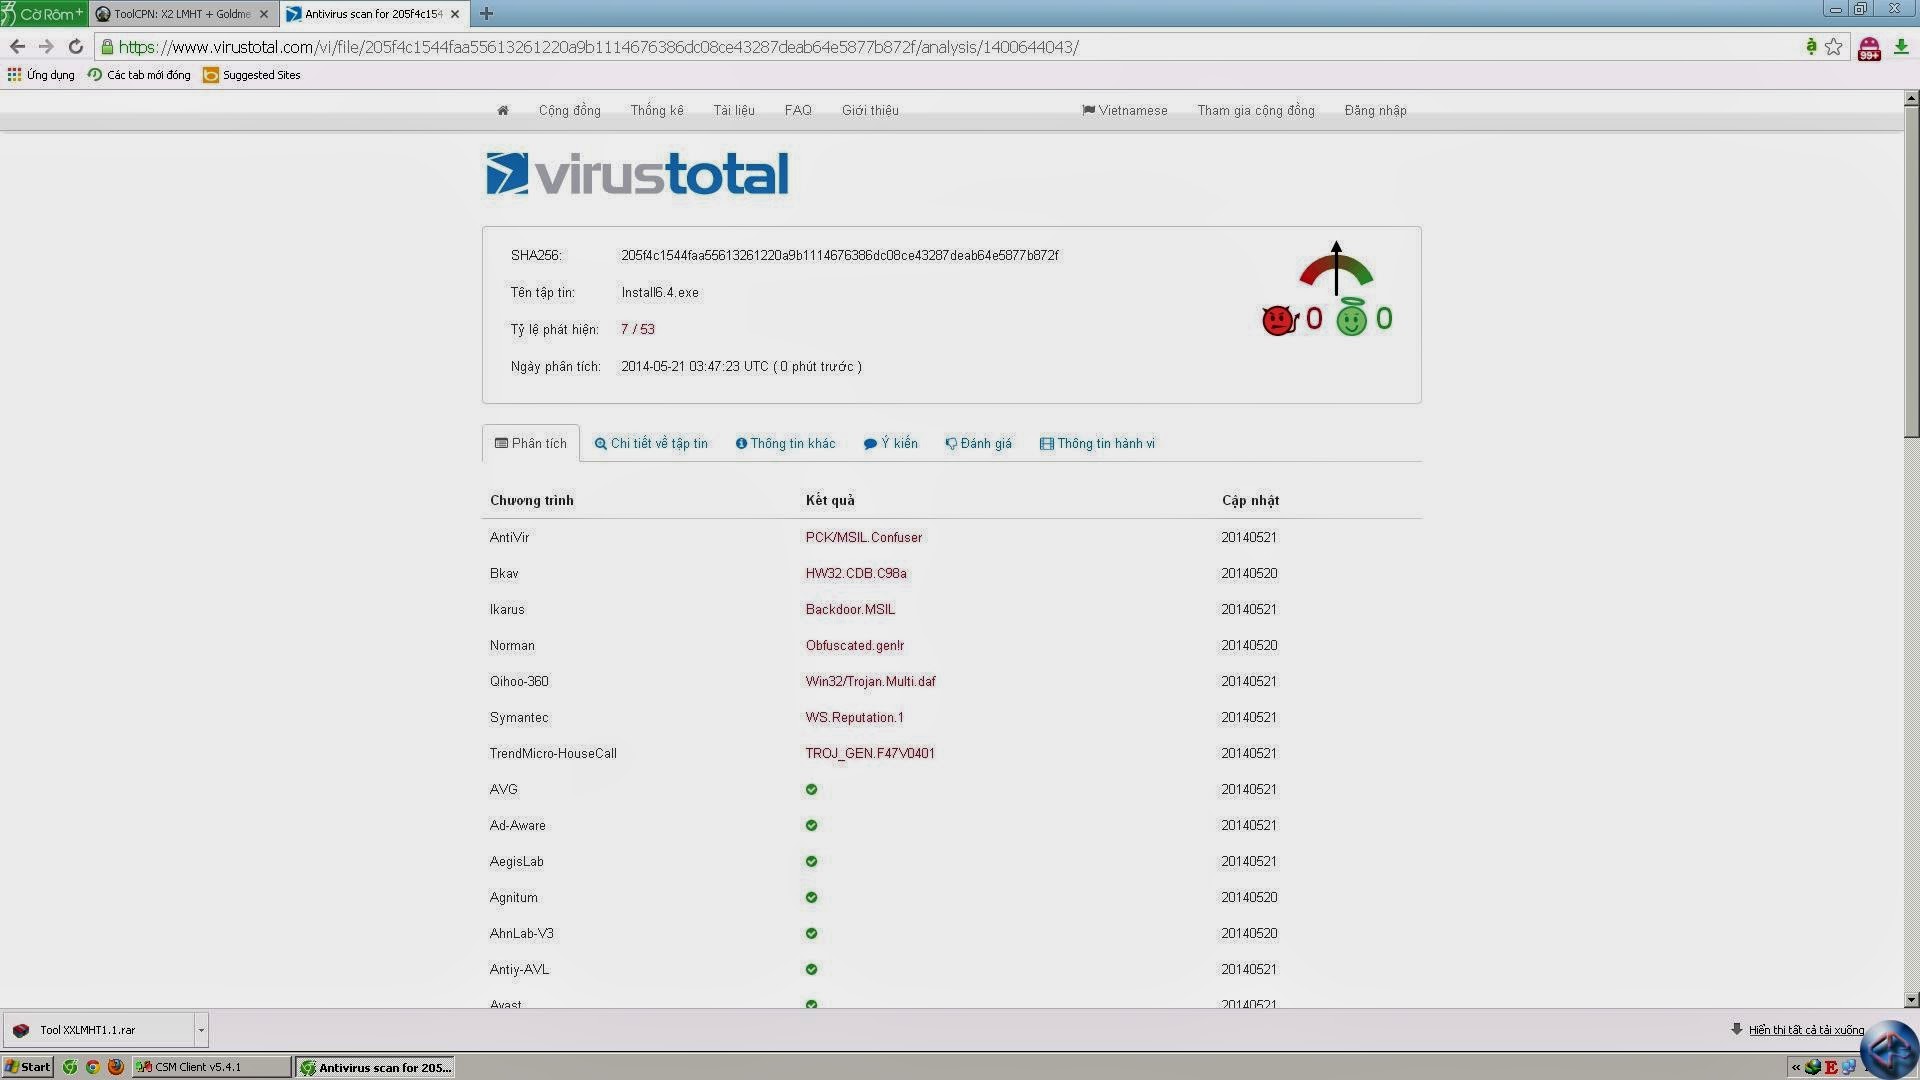Click Tham gia cộng đồng link
The width and height of the screenshot is (1920, 1080).
point(1256,111)
